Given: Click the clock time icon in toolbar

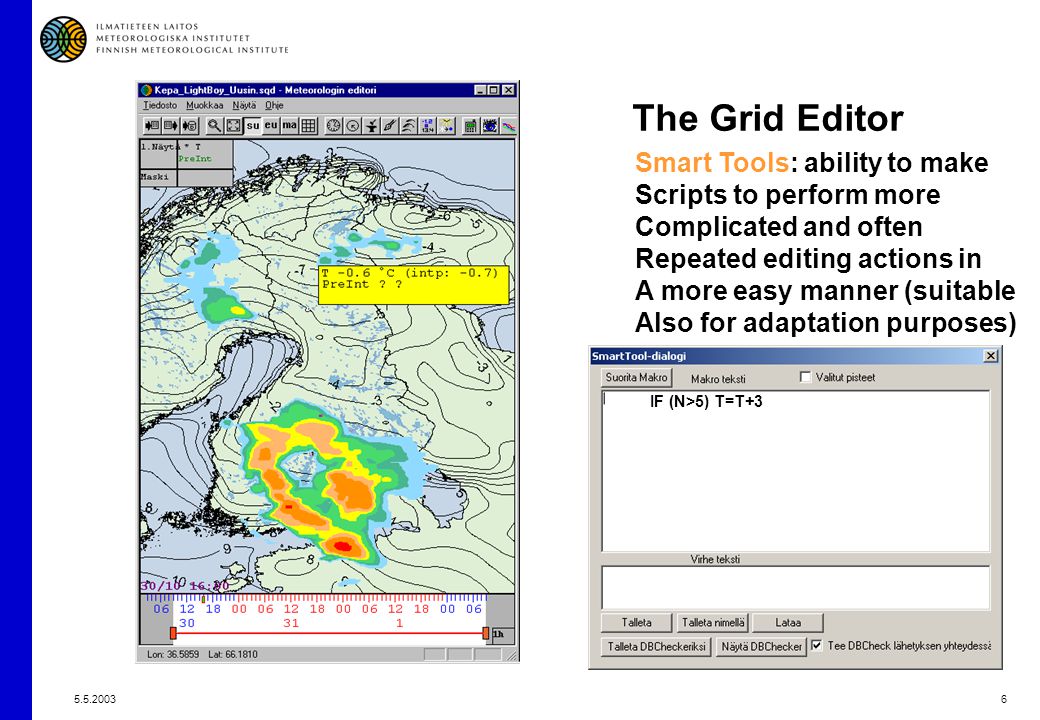Looking at the screenshot, I should pos(334,125).
